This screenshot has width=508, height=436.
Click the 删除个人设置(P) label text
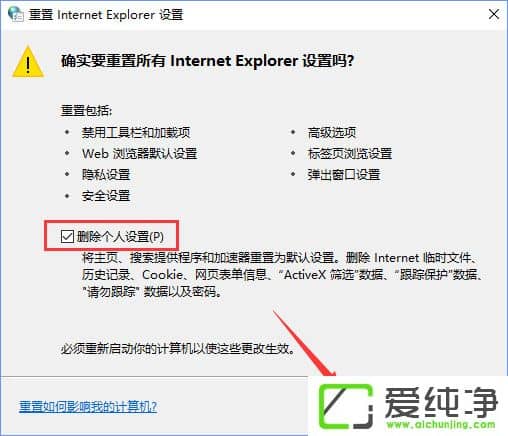click(x=120, y=237)
